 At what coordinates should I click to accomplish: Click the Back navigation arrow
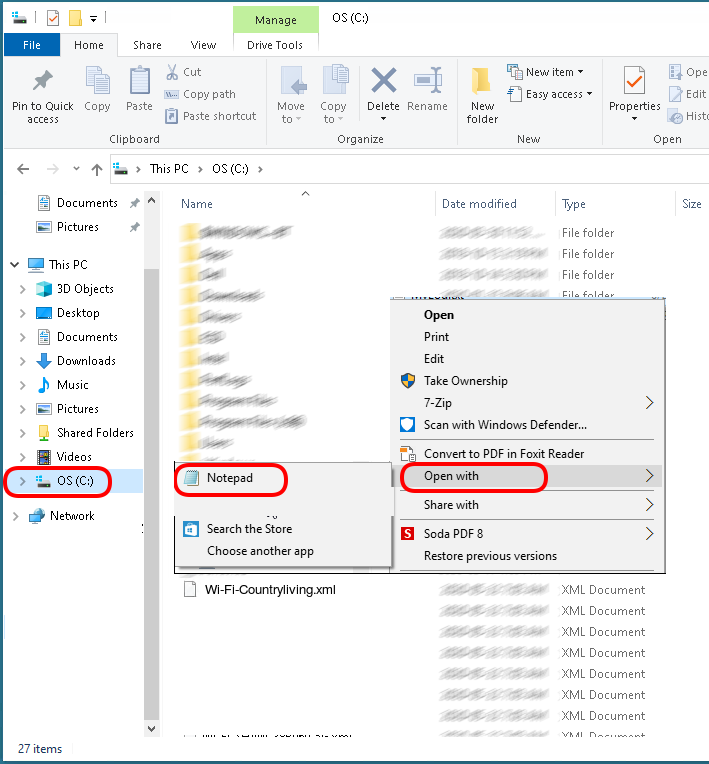pyautogui.click(x=23, y=169)
